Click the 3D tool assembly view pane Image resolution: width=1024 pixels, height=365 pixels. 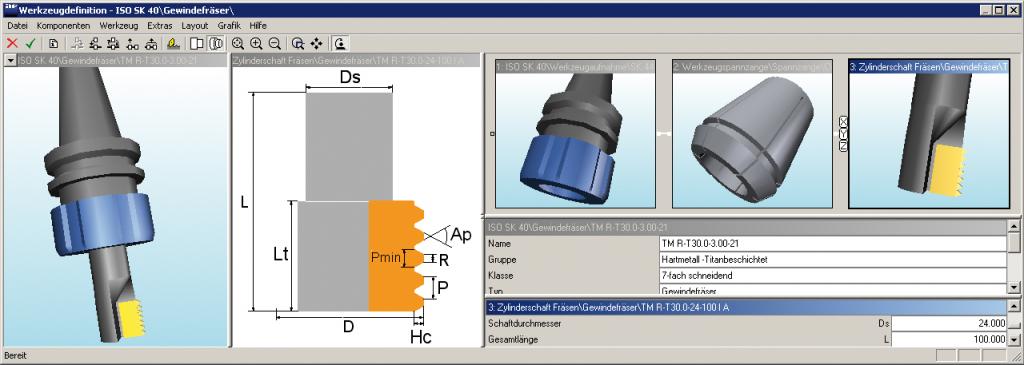[116, 206]
